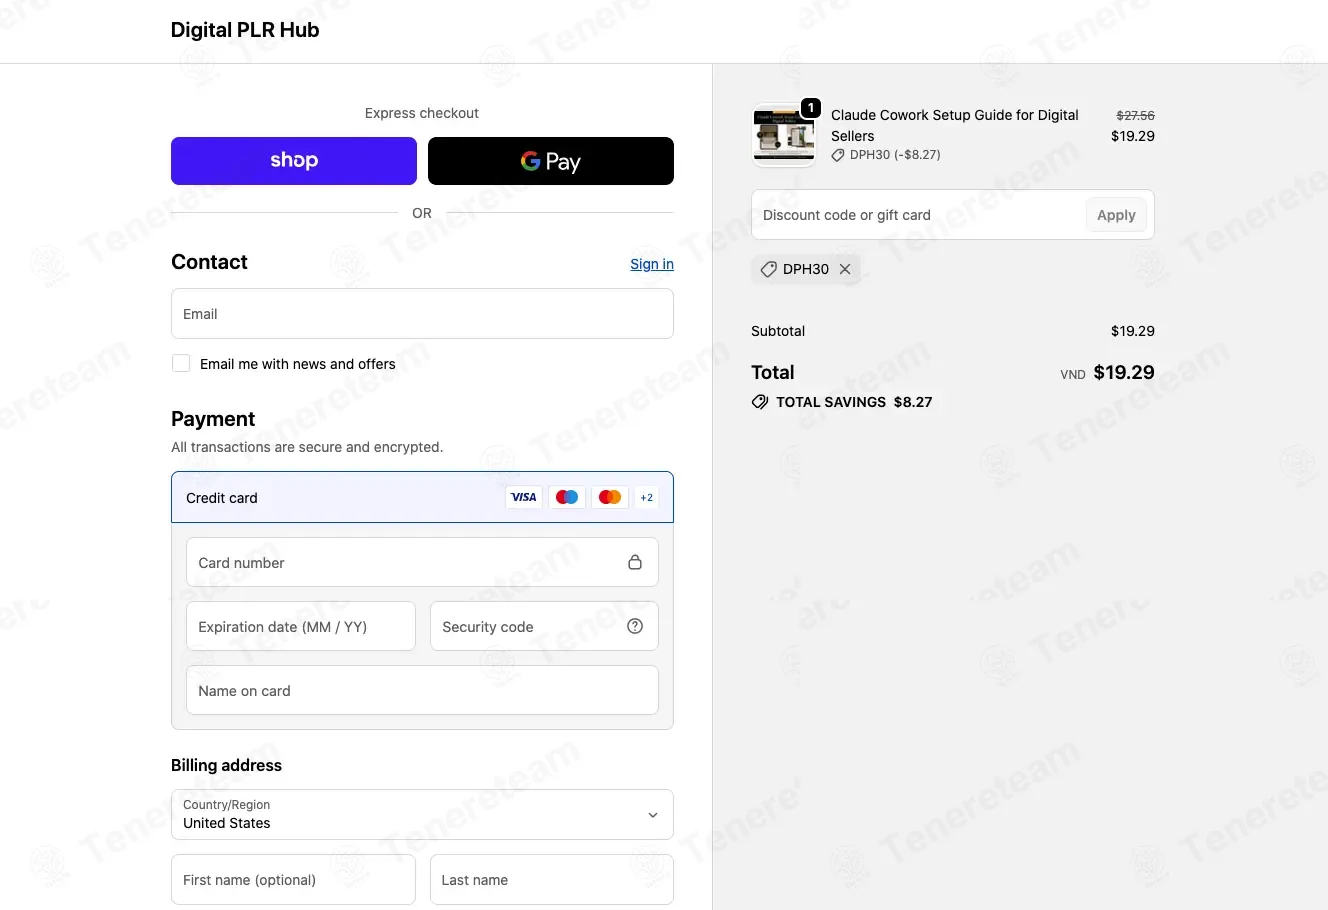Click the Visa card icon
Image resolution: width=1328 pixels, height=910 pixels.
[524, 497]
